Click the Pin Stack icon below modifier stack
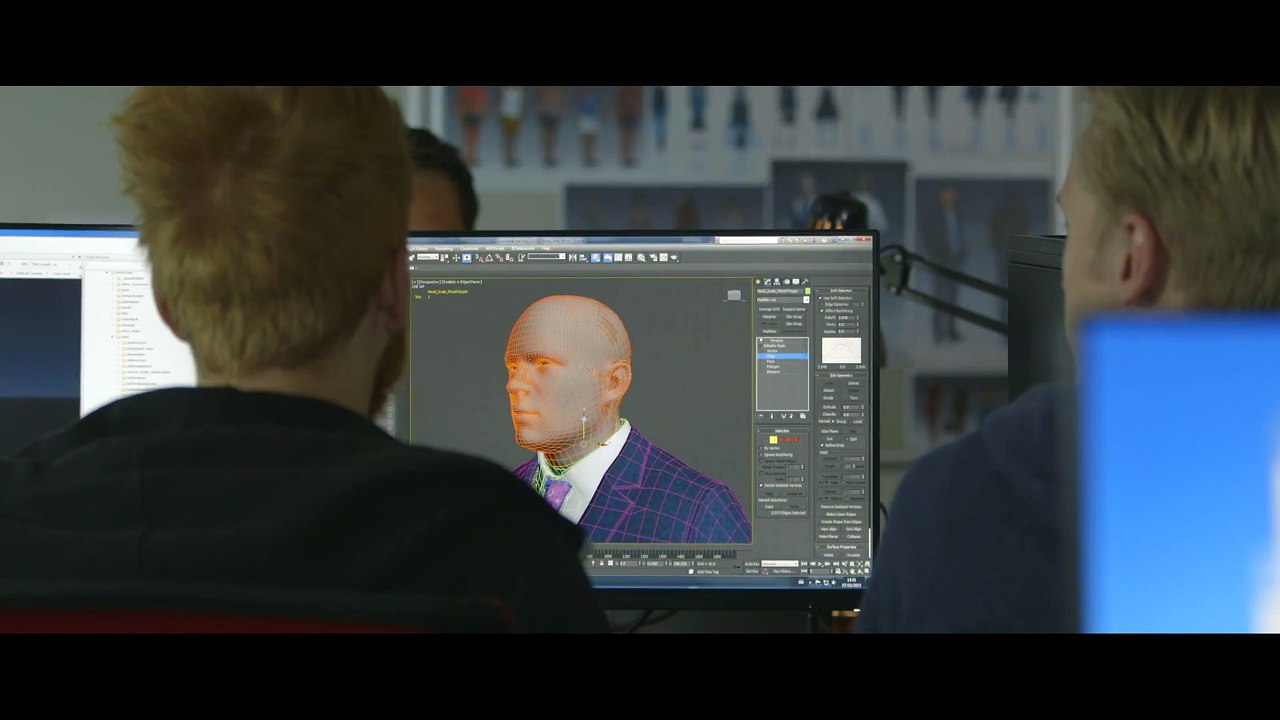1280x720 pixels. pyautogui.click(x=761, y=416)
